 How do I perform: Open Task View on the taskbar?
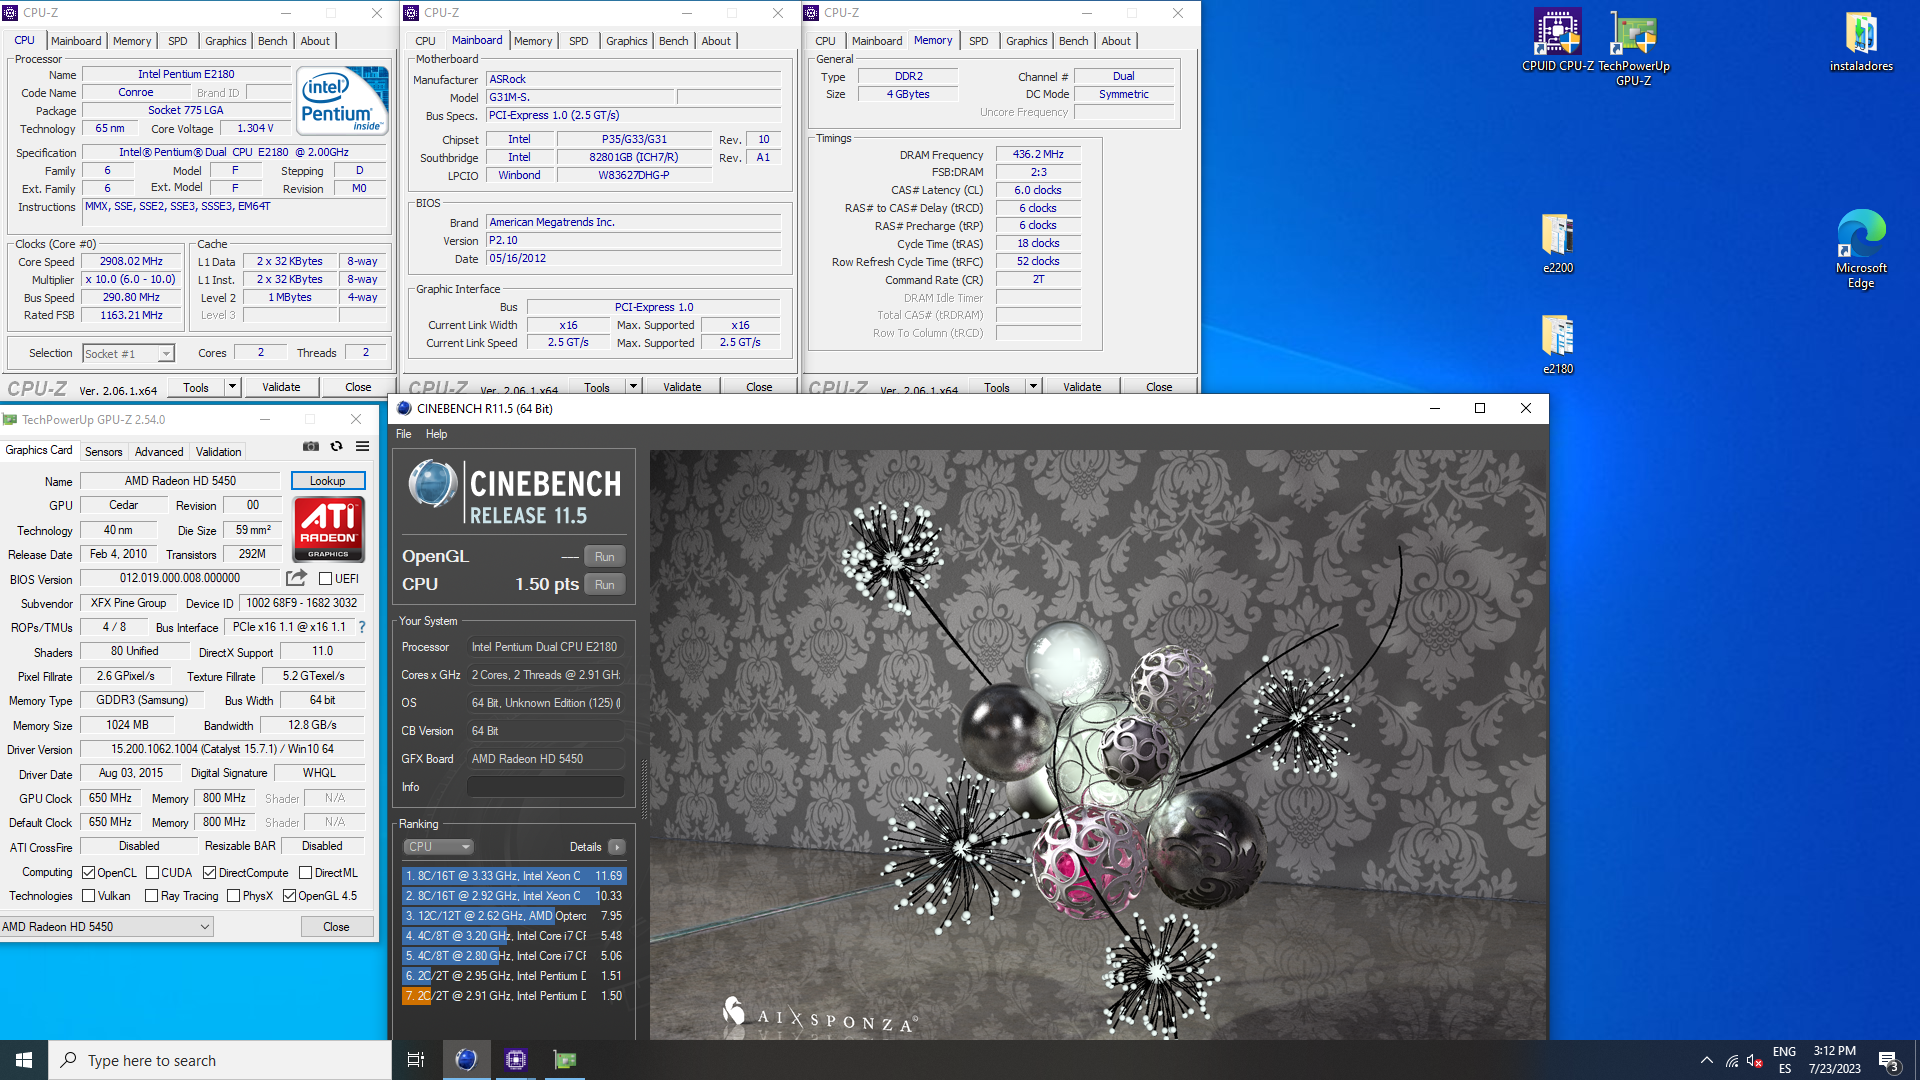click(416, 1060)
